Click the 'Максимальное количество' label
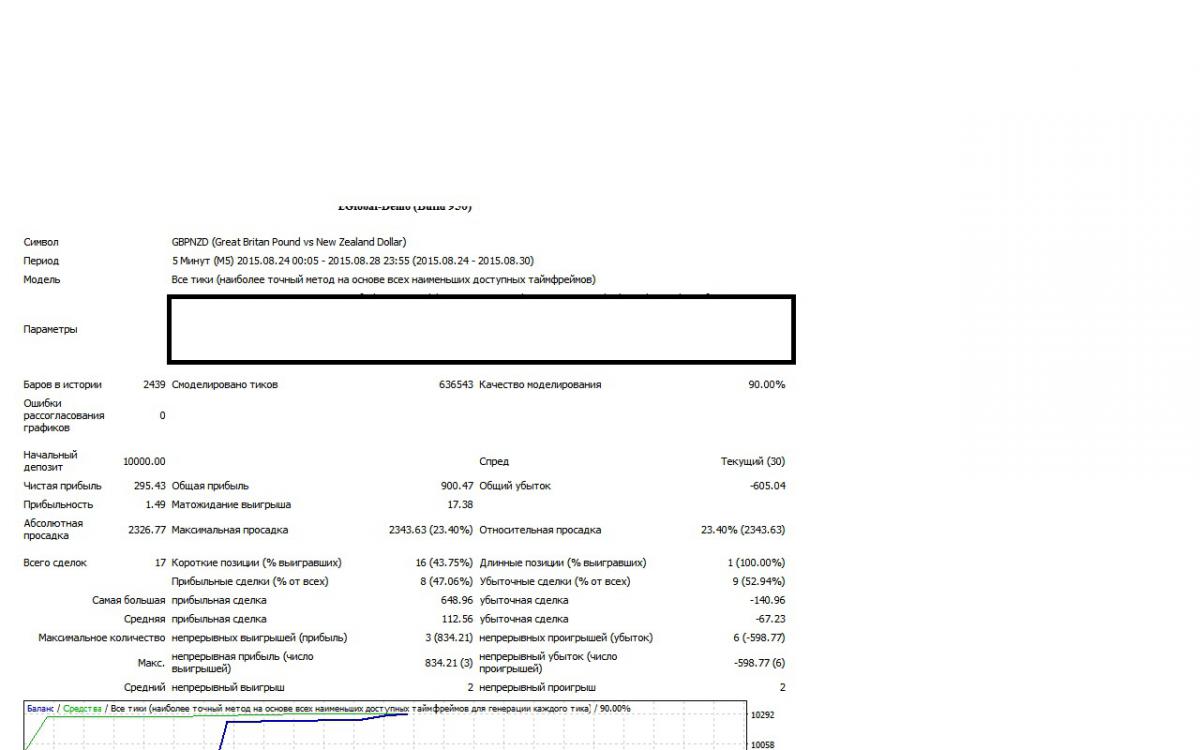Image resolution: width=1200 pixels, height=750 pixels. [x=101, y=638]
